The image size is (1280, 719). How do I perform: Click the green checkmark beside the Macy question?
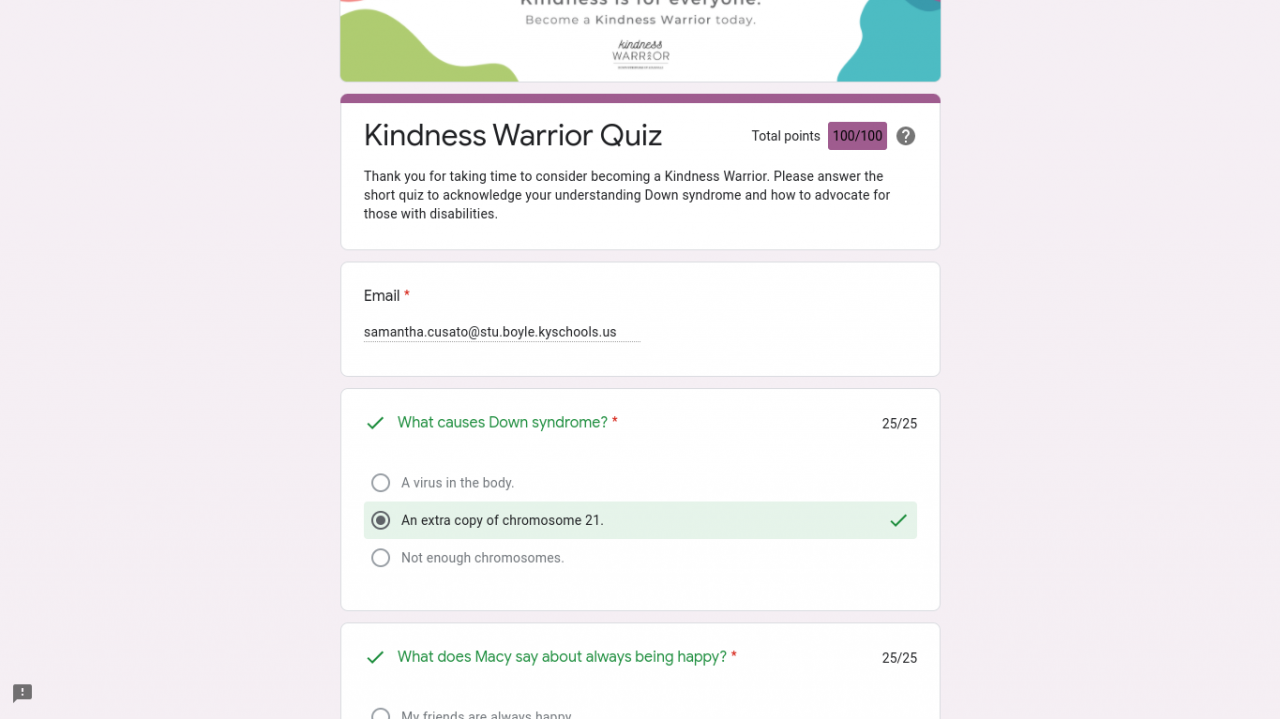coord(375,657)
